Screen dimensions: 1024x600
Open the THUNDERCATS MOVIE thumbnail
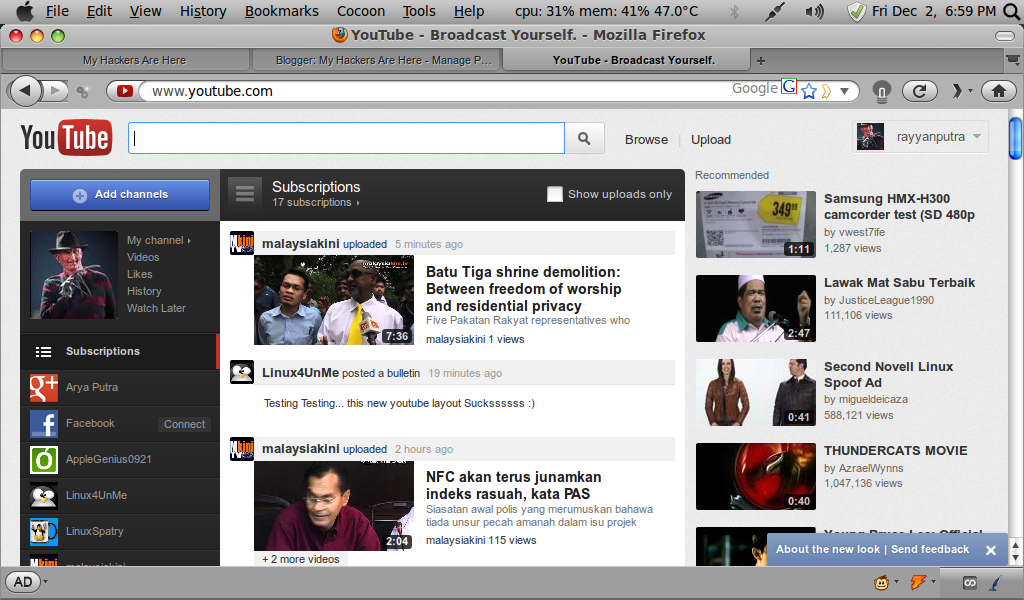coord(756,477)
